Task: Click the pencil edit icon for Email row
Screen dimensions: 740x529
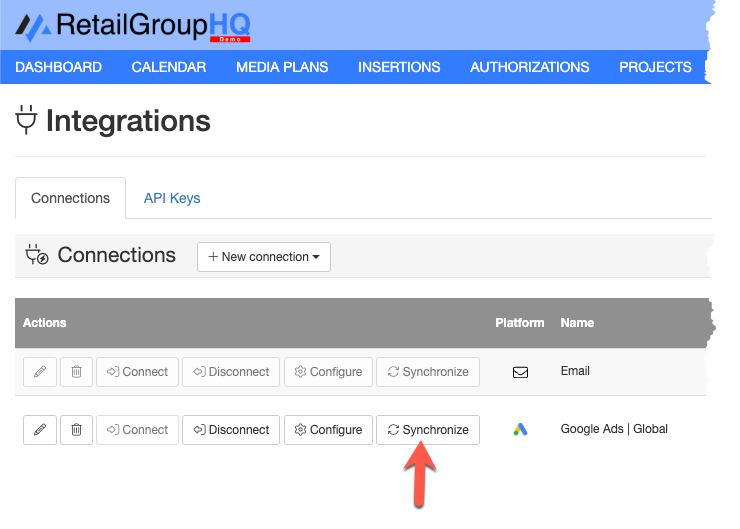Action: click(40, 372)
